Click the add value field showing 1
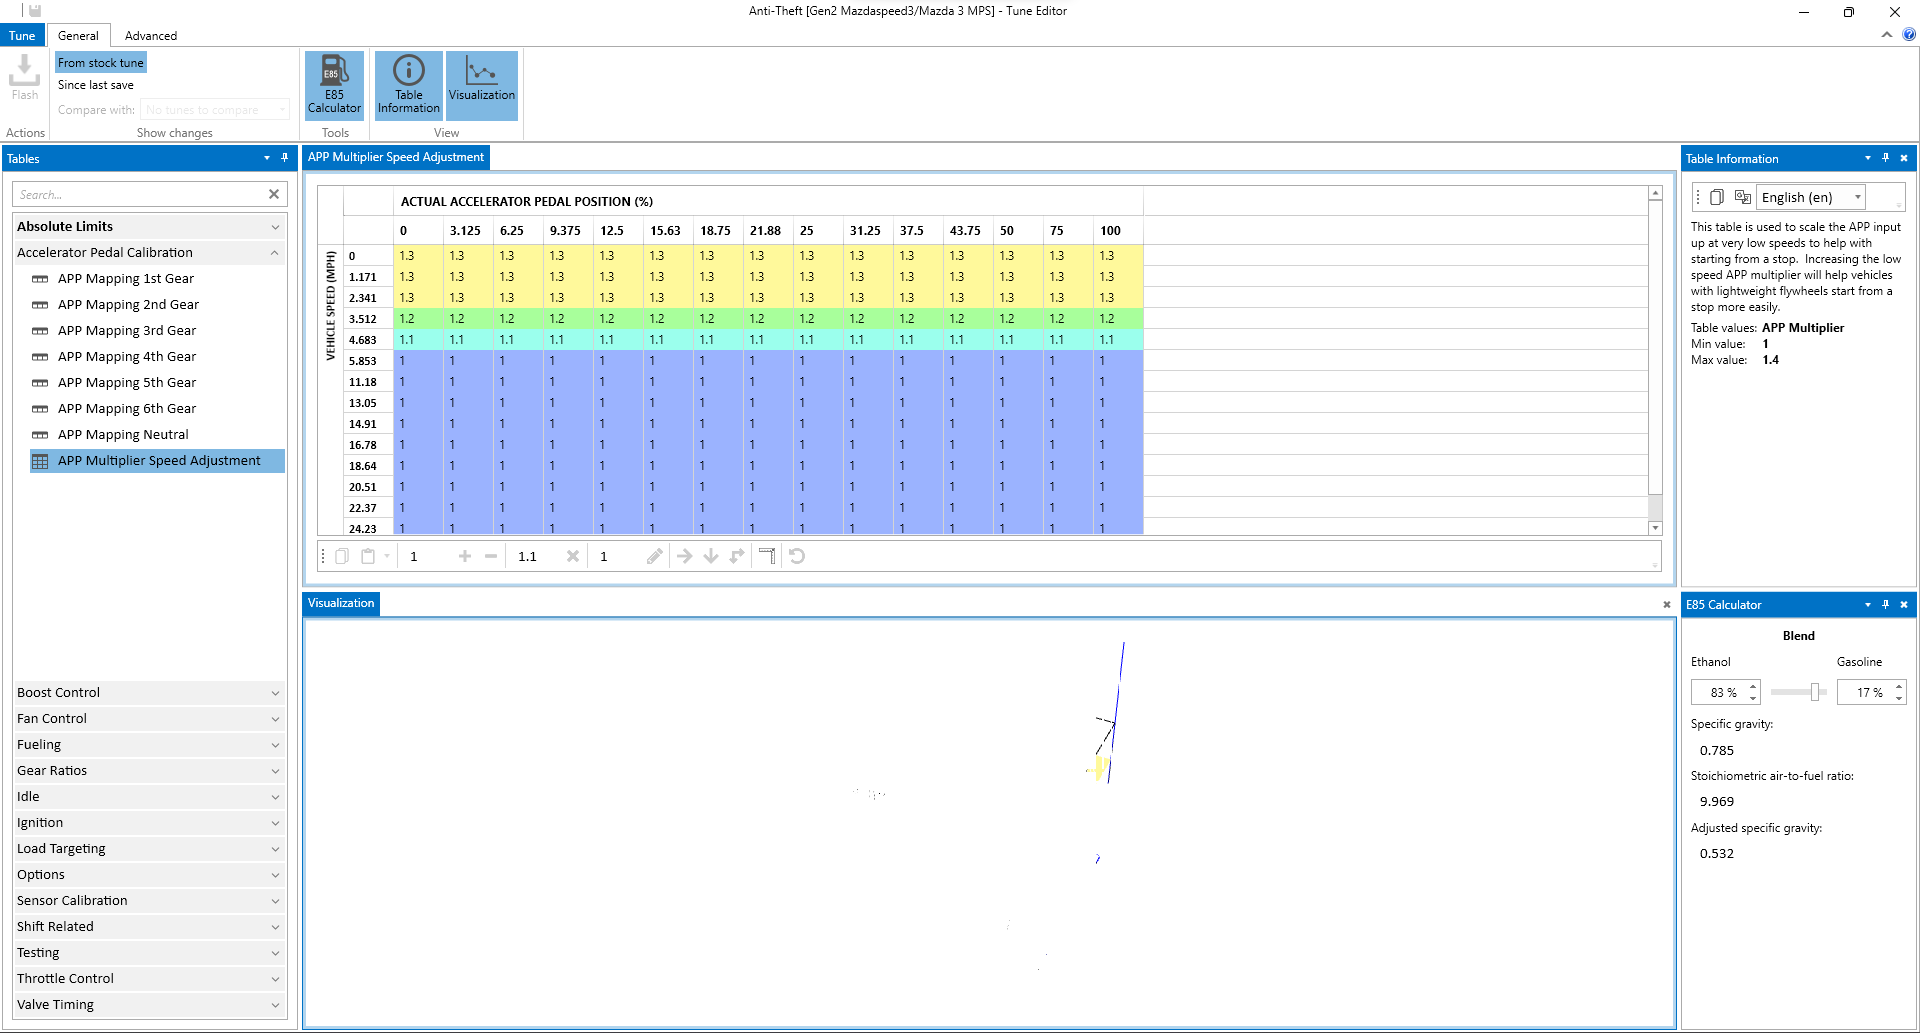Viewport: 1920px width, 1033px height. point(426,556)
